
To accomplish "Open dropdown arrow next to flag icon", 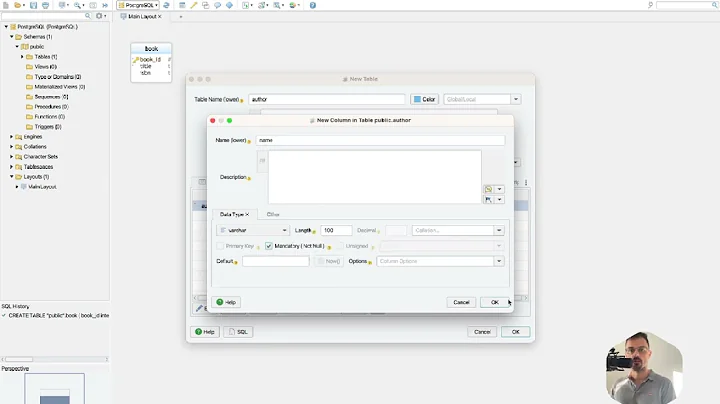I will click(x=500, y=200).
